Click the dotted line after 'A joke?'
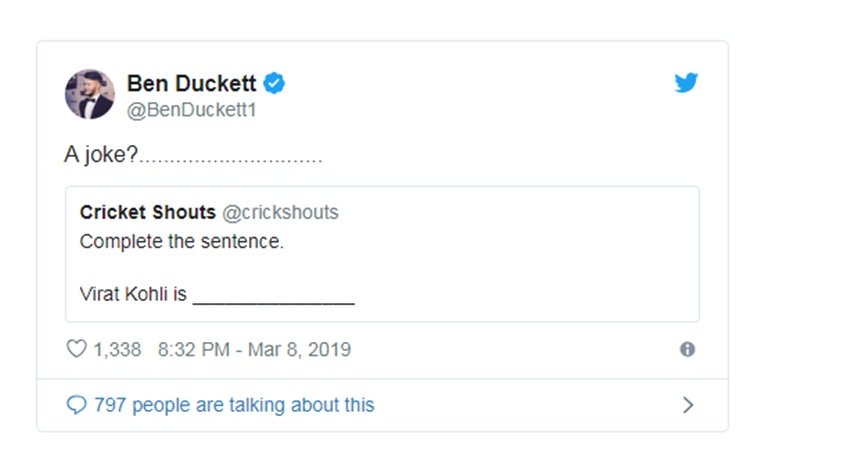The height and width of the screenshot is (452, 850). point(230,160)
